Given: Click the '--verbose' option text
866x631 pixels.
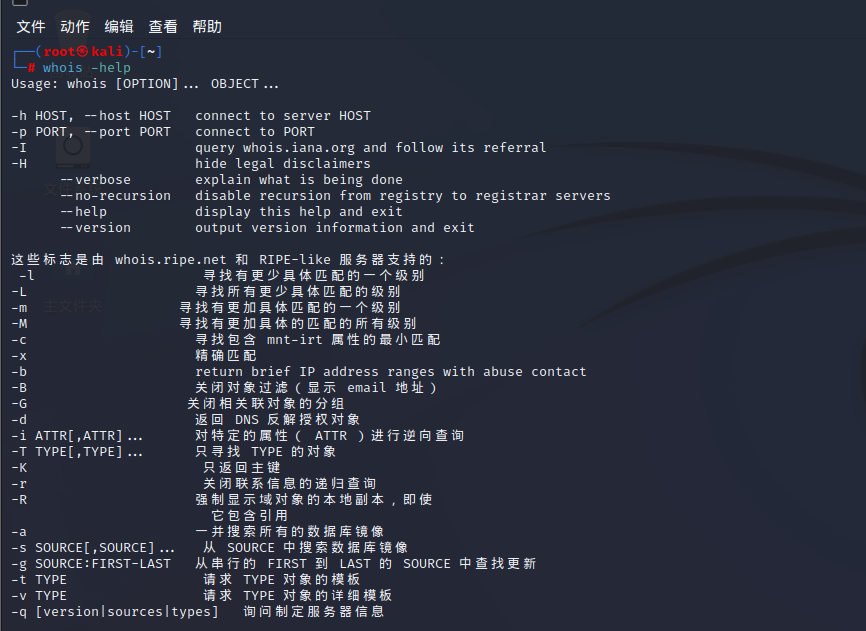Looking at the screenshot, I should [x=95, y=180].
